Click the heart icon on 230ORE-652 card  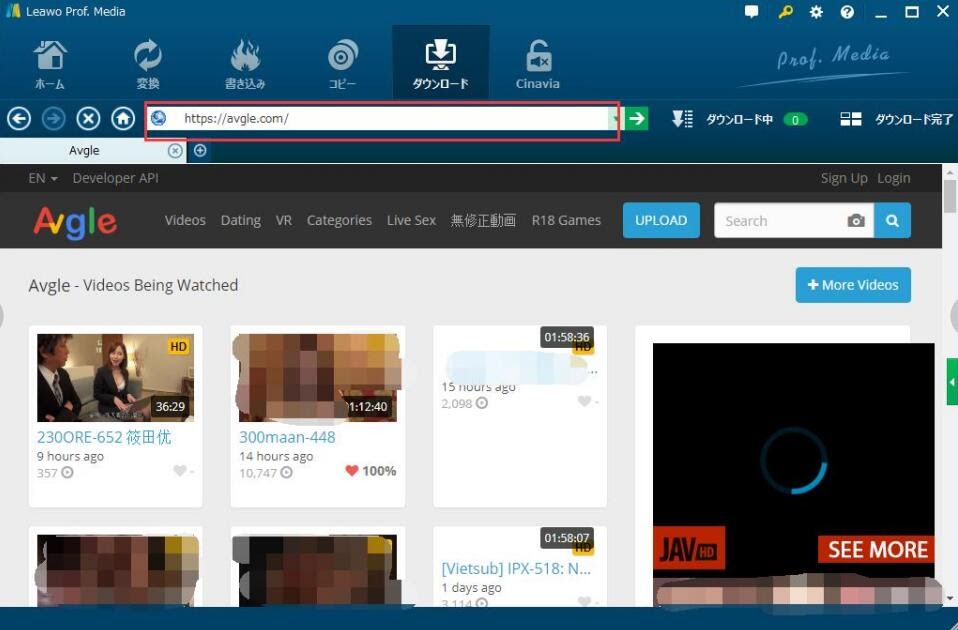click(x=180, y=471)
